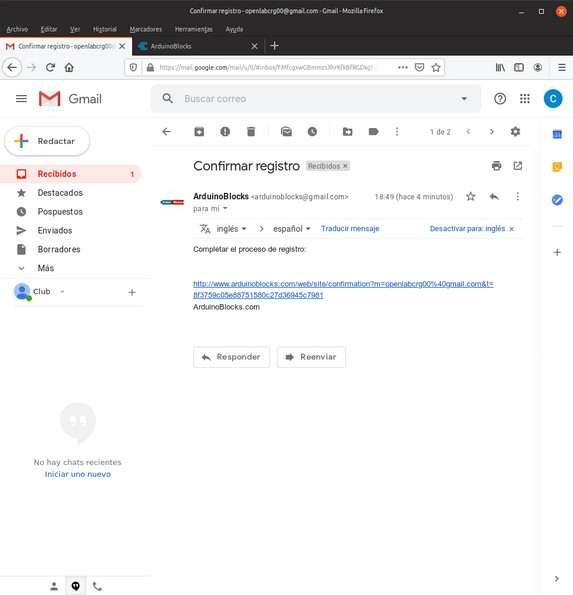Open the arduinoblocks confirmation link
The image size is (573, 595).
(343, 290)
